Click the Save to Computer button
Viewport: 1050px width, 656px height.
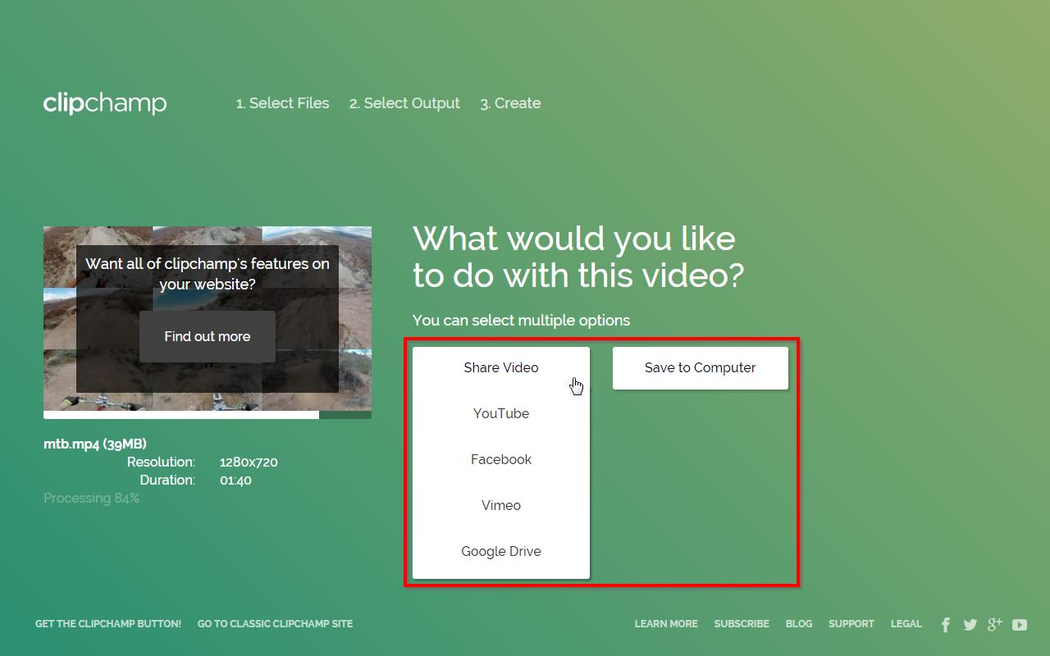pyautogui.click(x=700, y=368)
